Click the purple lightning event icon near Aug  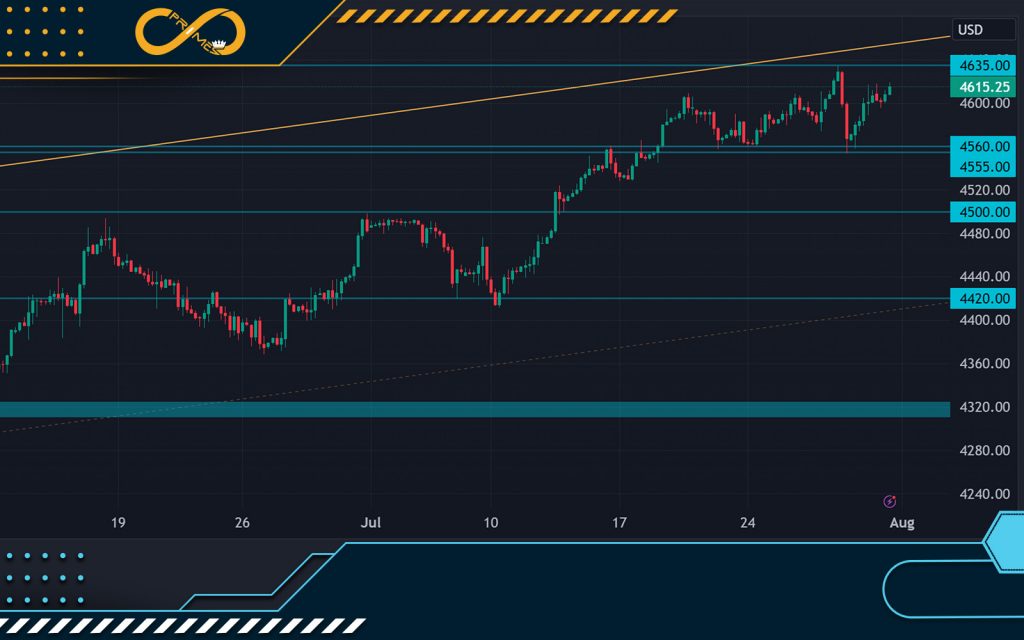coord(889,500)
